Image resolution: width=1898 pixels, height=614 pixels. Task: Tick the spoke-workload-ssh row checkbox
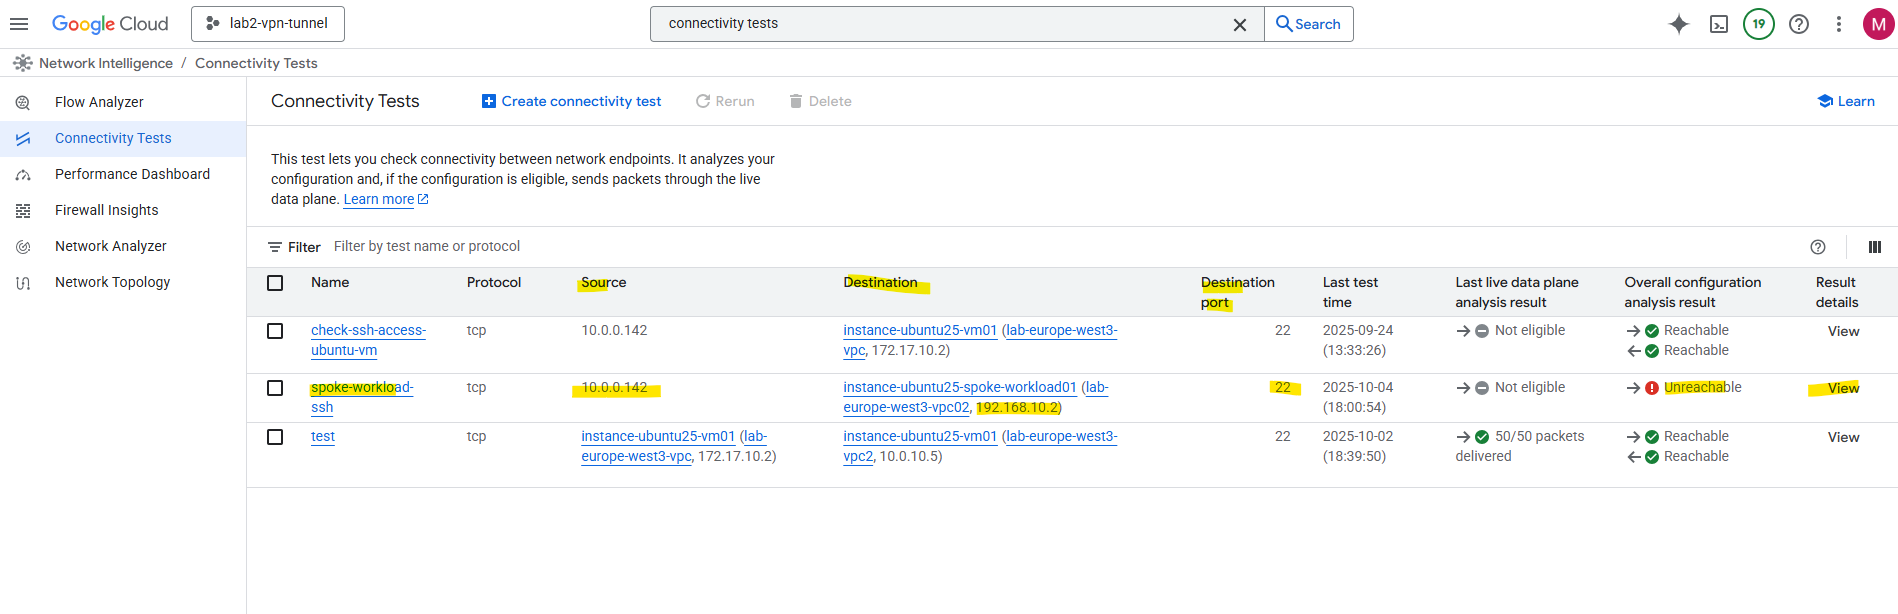(275, 388)
